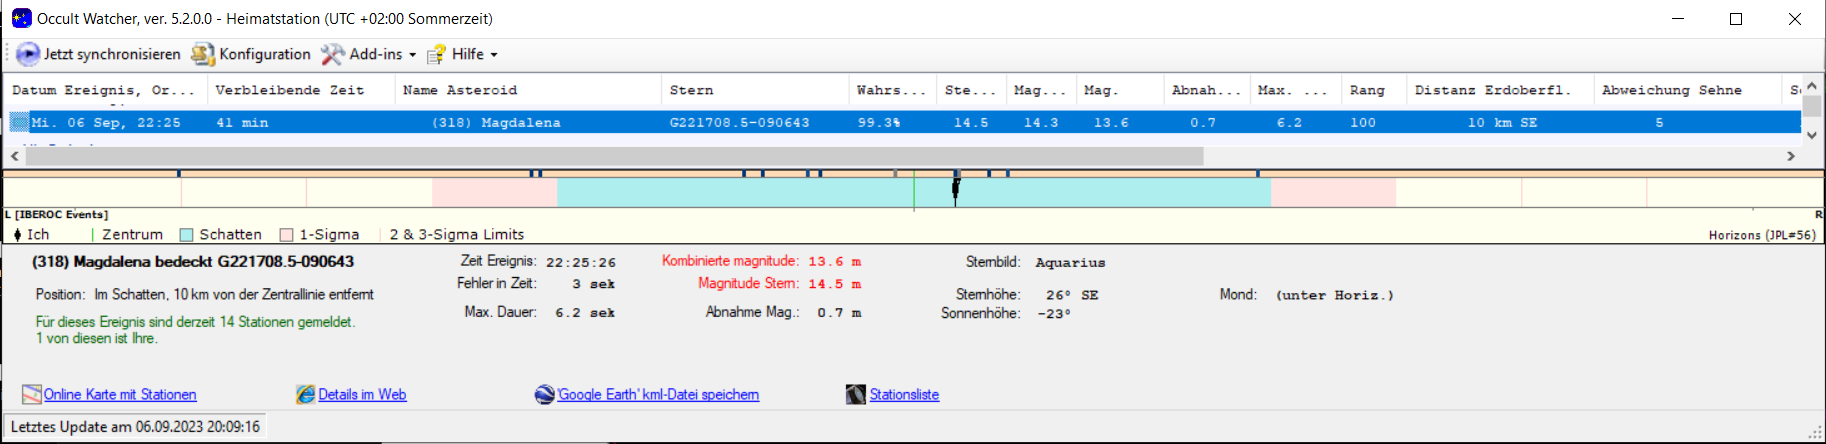Screen dimensions: 1826x444
Task: Click the Online Karte map icon
Action: [32, 394]
